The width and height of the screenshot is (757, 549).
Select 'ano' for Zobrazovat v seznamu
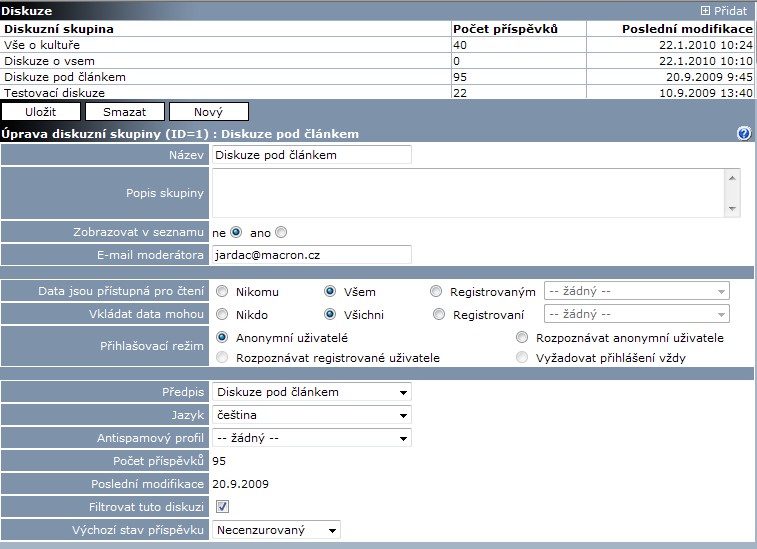[281, 232]
